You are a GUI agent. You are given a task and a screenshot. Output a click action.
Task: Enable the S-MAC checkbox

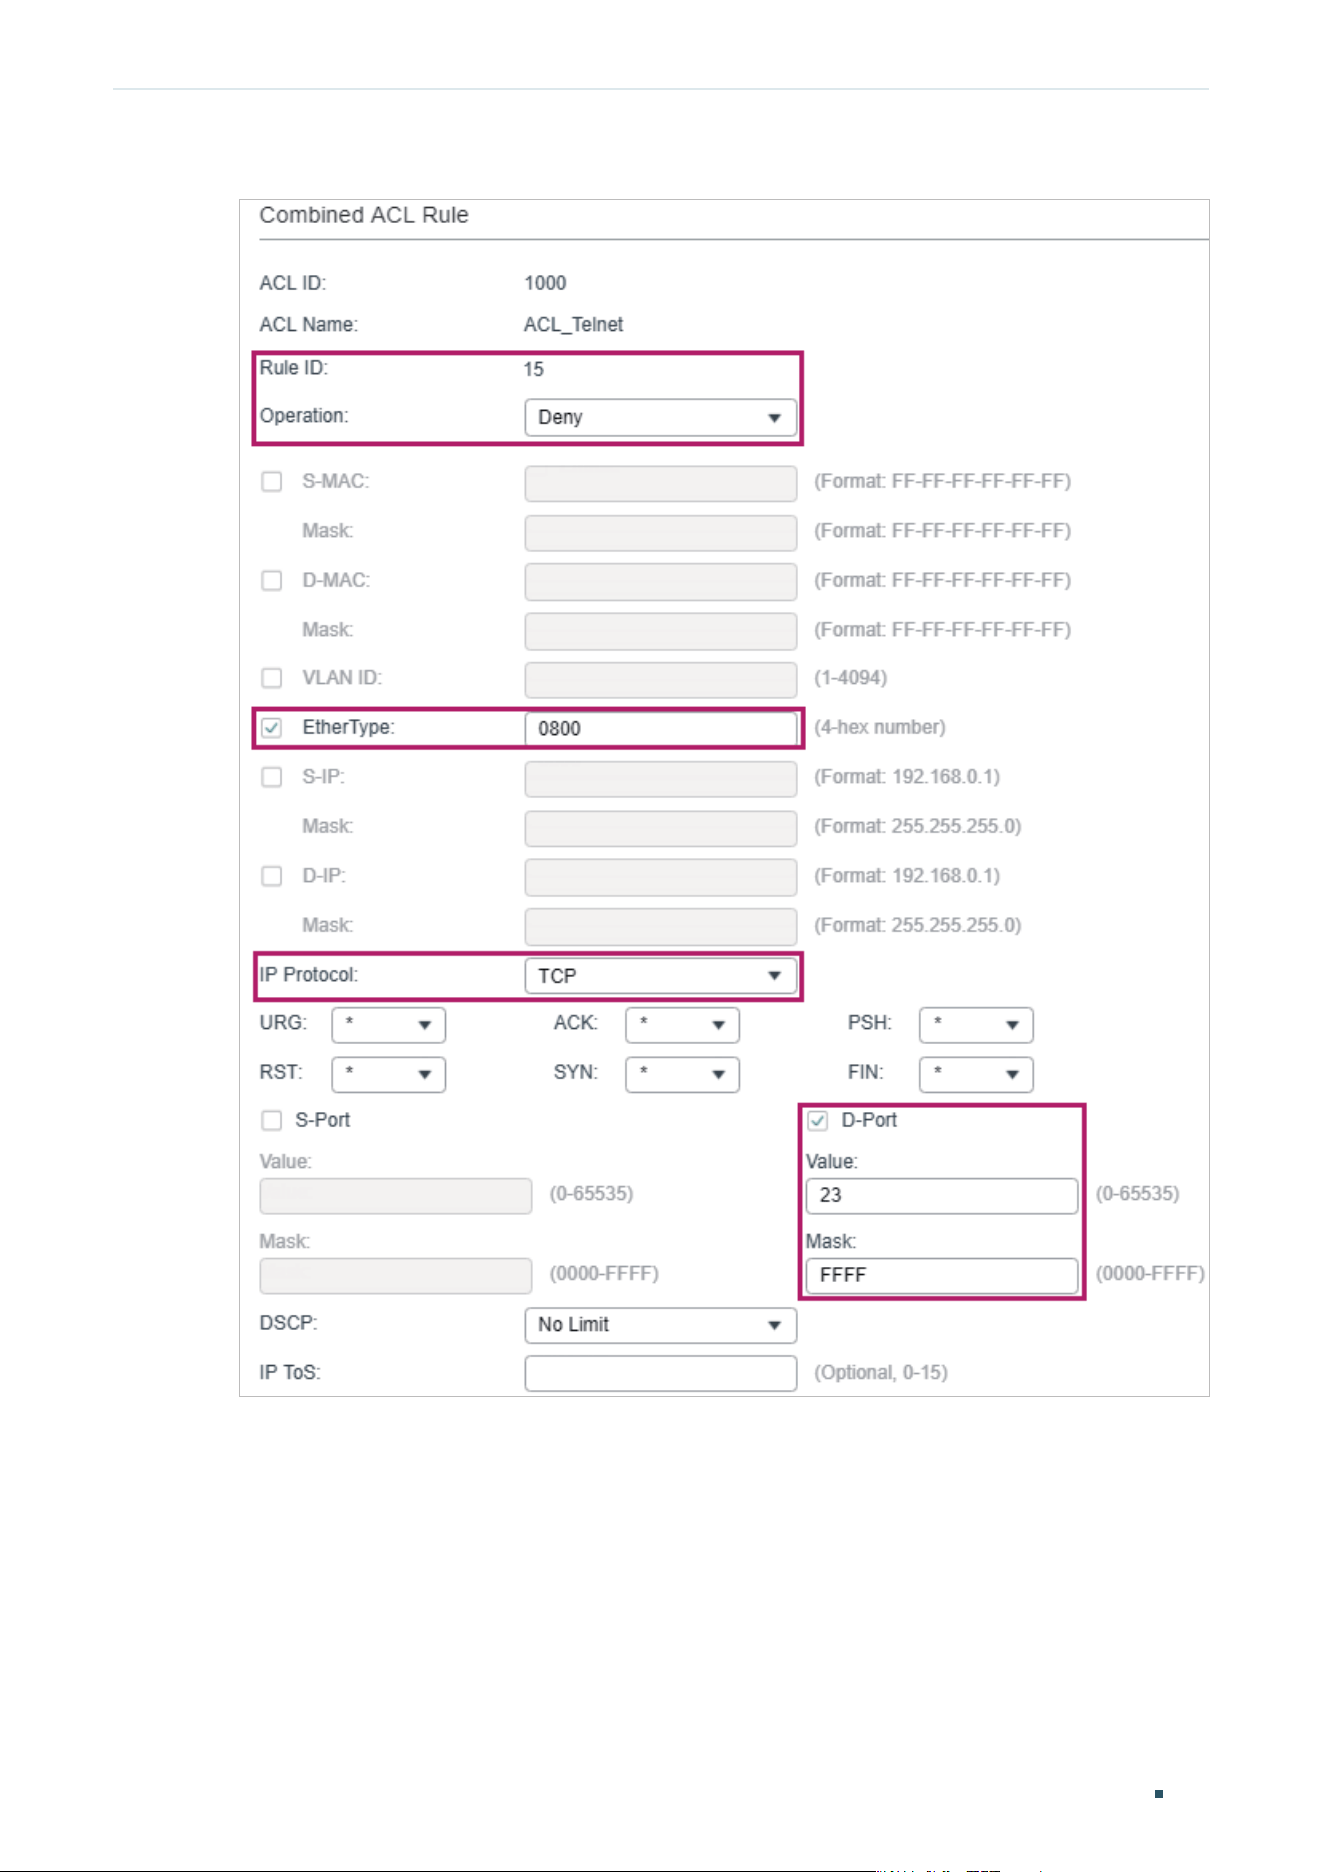click(271, 482)
